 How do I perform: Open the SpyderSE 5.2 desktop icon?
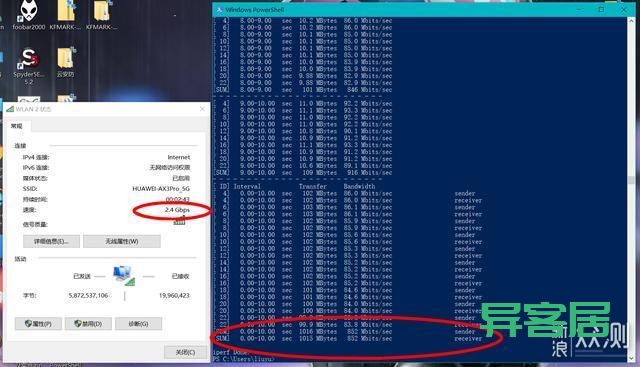29,65
